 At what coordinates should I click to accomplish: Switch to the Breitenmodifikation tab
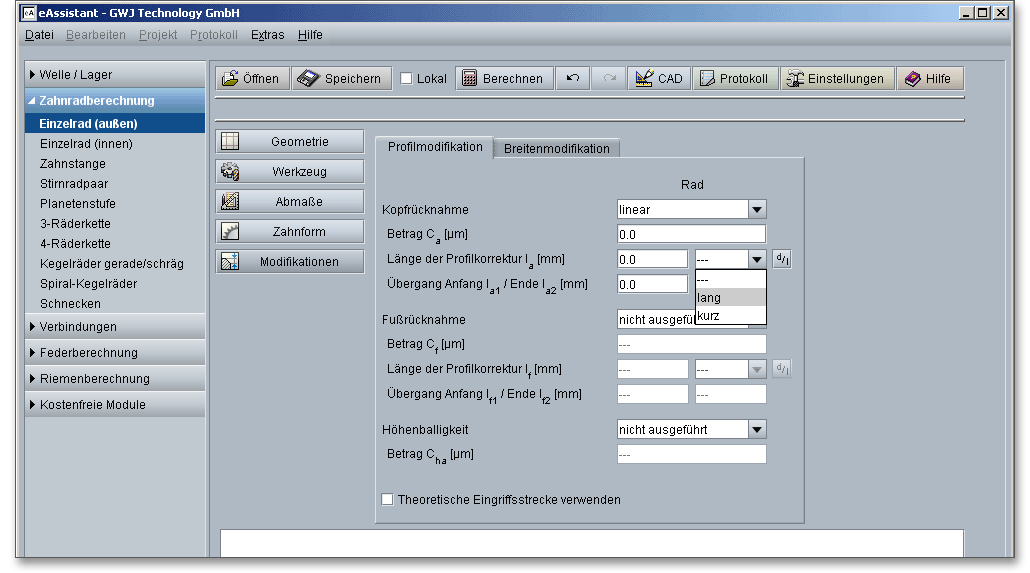point(556,148)
